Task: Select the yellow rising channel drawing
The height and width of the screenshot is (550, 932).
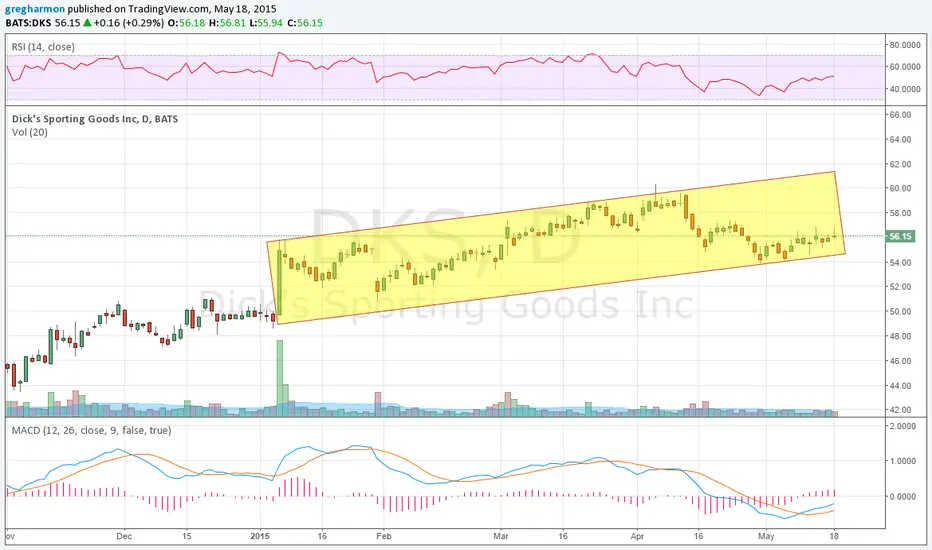Action: click(x=556, y=247)
